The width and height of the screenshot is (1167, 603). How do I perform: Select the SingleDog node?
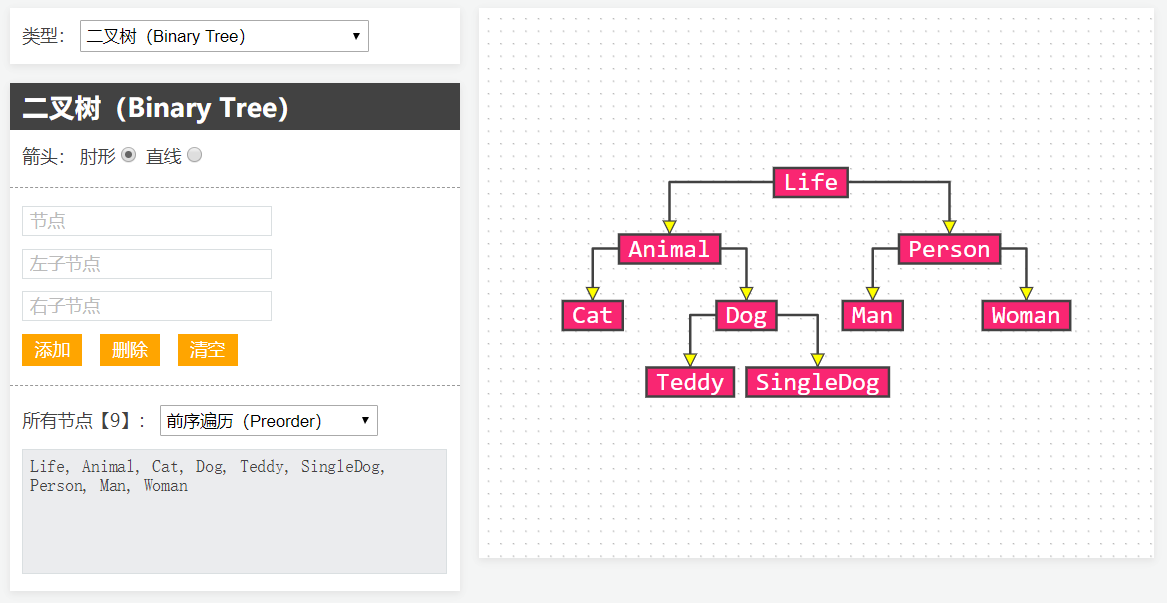click(817, 382)
